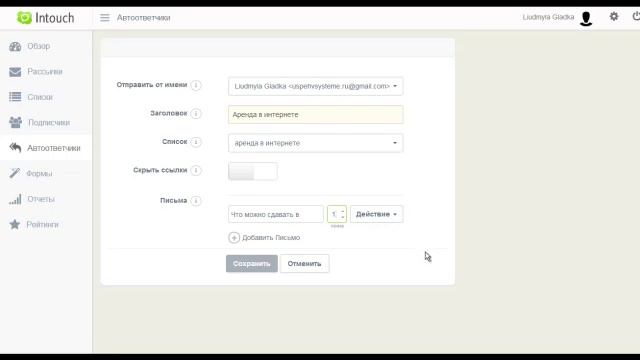Click the Отменить button
Image resolution: width=640 pixels, height=360 pixels.
tap(304, 264)
